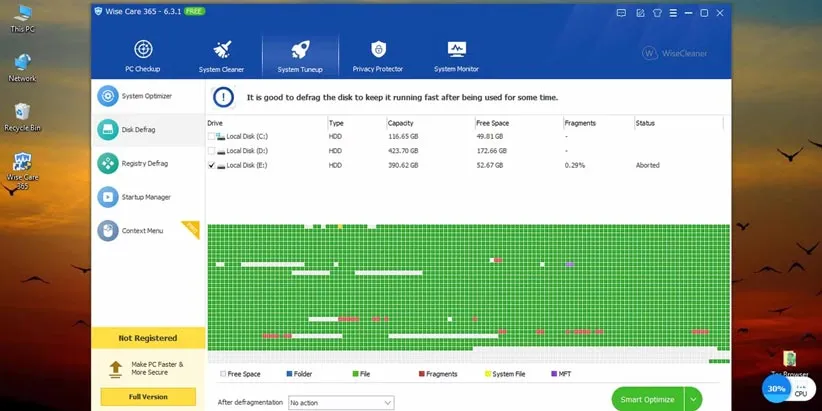Click the Full Version button
The image size is (822, 411).
(148, 397)
